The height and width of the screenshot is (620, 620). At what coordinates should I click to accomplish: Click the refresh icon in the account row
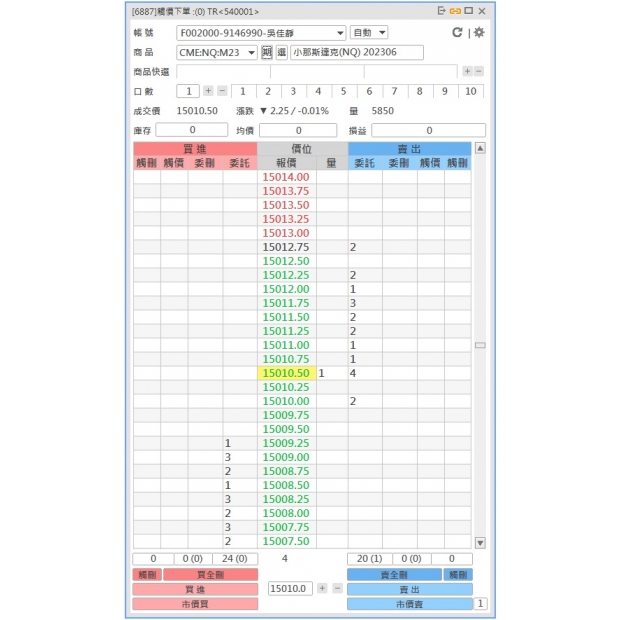click(457, 32)
